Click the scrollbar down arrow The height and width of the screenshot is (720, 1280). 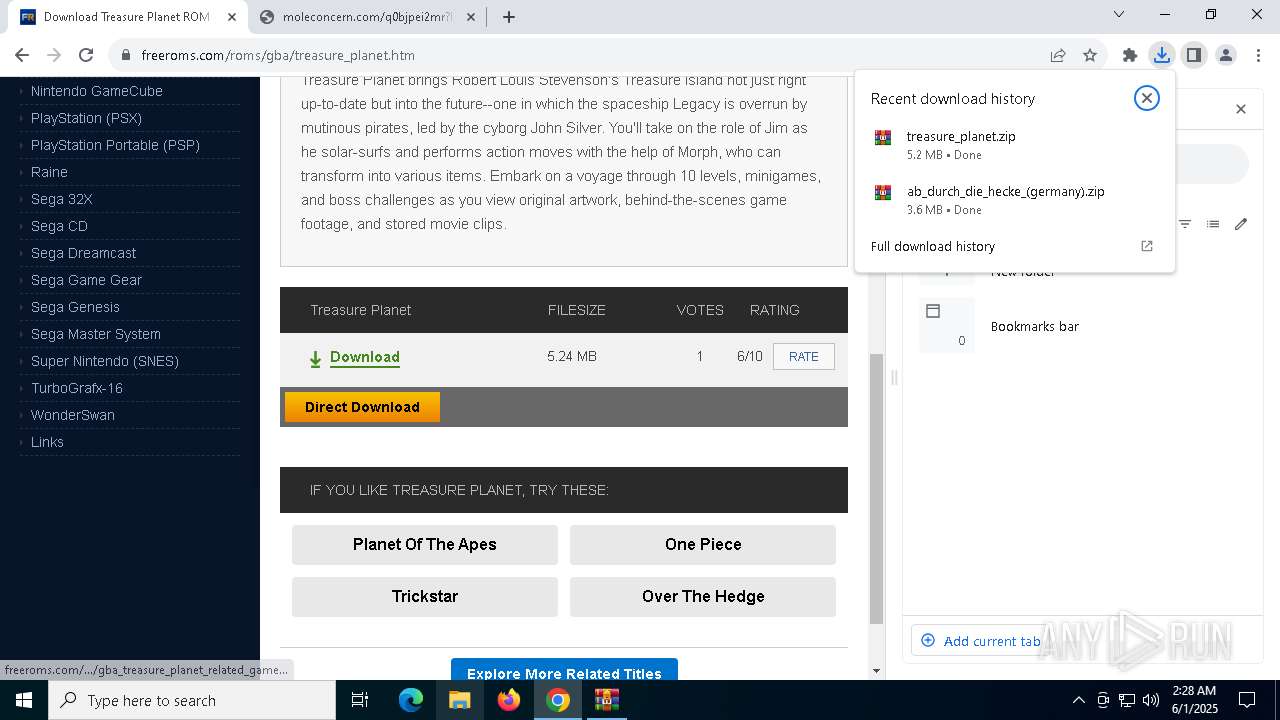tap(876, 671)
